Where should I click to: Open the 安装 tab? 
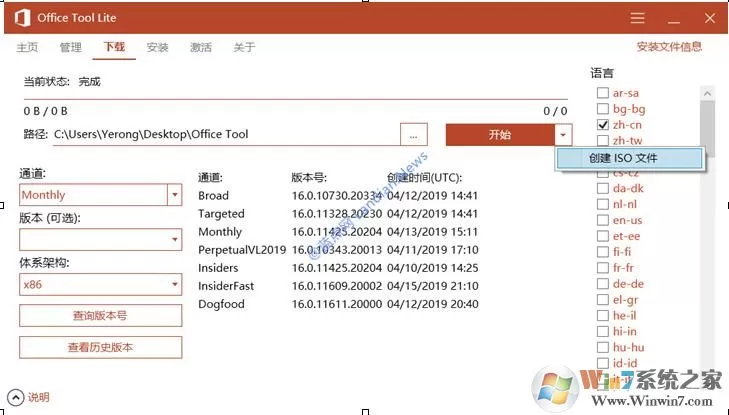(x=157, y=47)
